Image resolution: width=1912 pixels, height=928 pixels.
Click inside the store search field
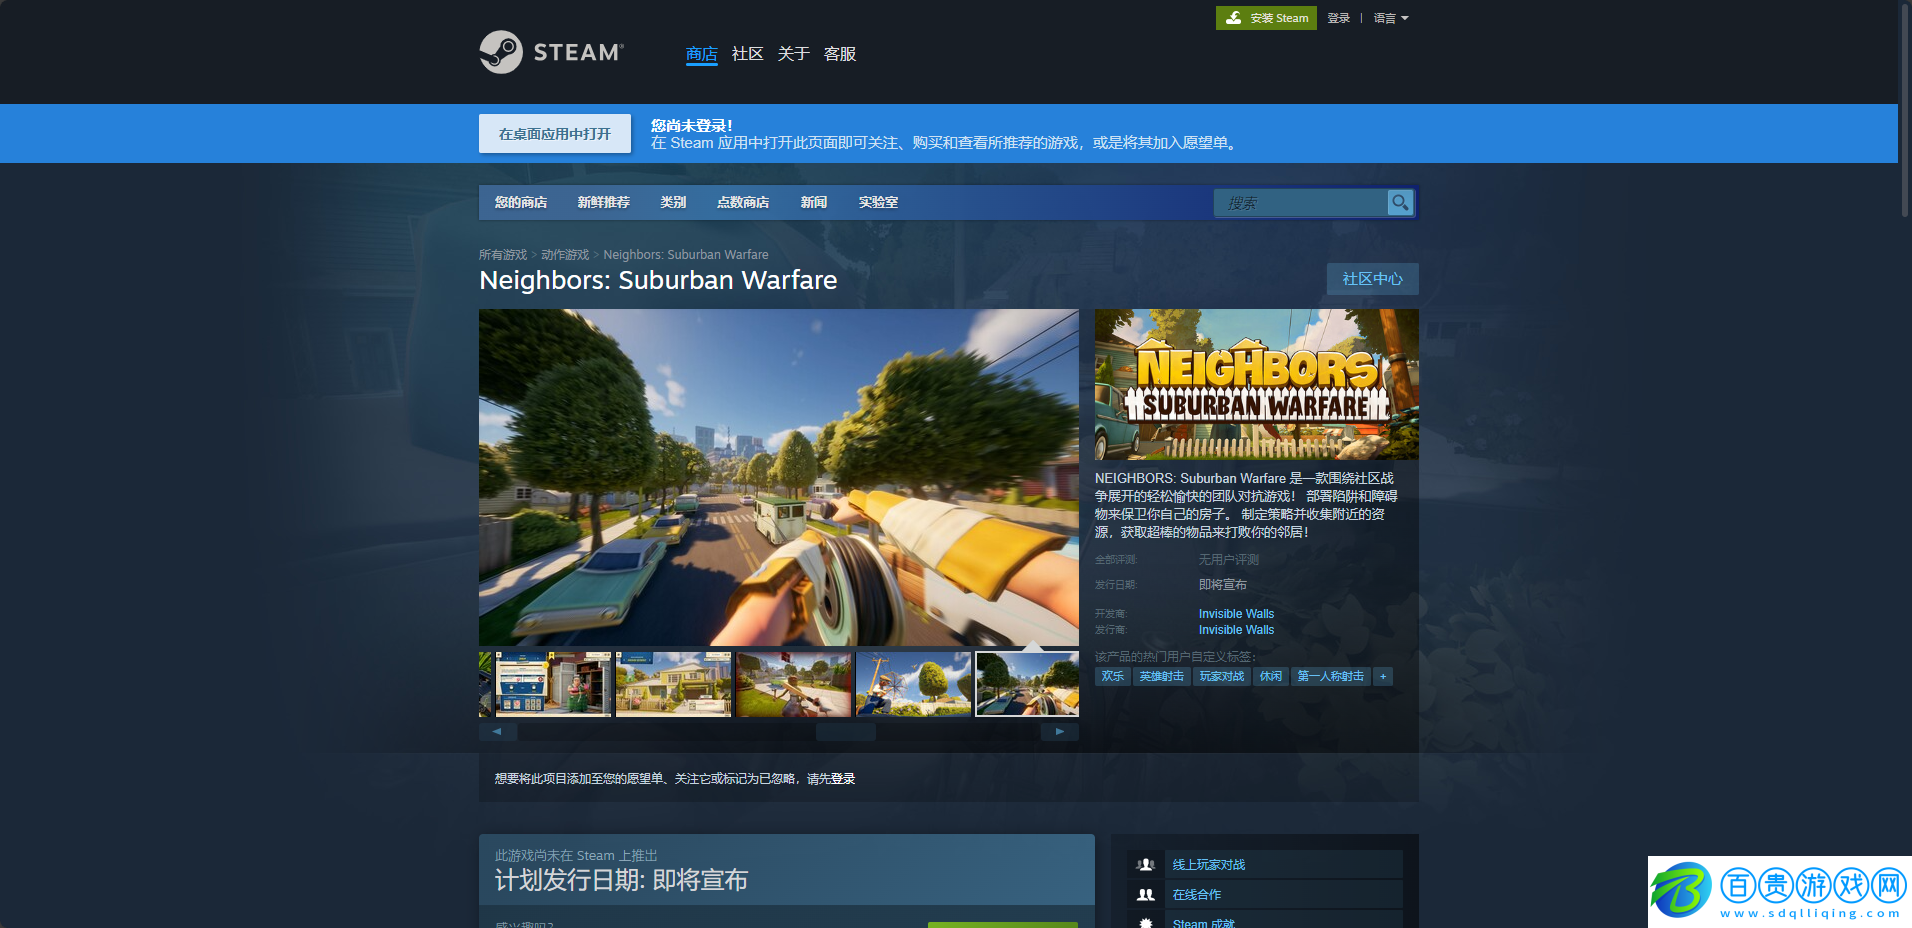click(1300, 203)
